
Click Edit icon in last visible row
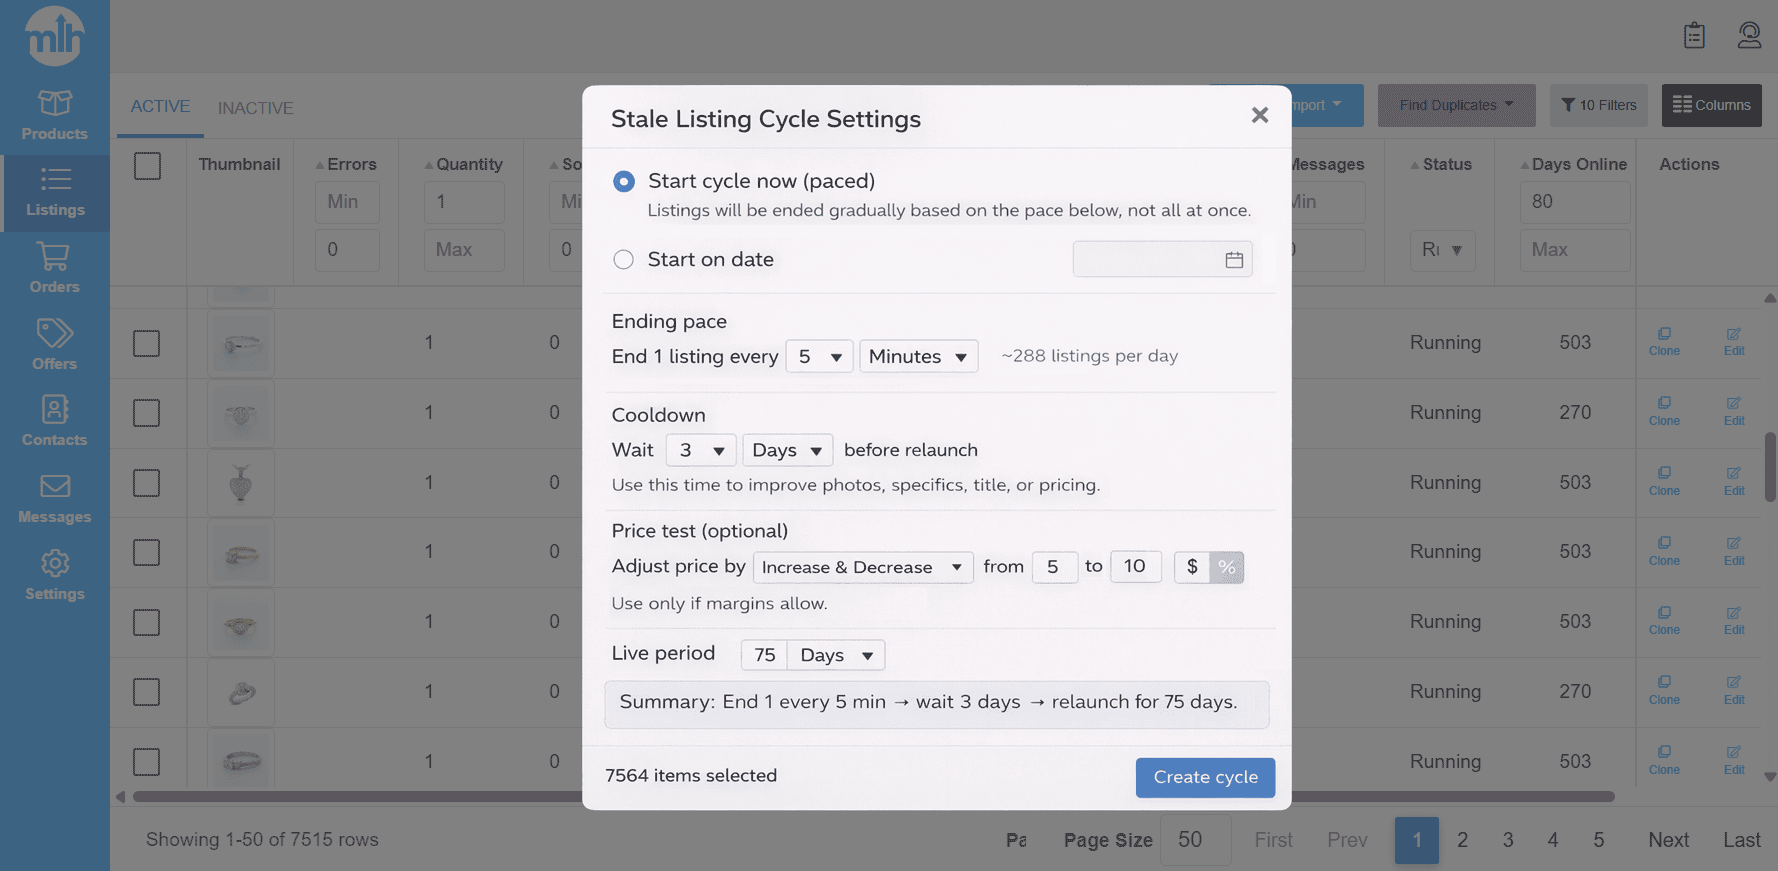coord(1733,760)
